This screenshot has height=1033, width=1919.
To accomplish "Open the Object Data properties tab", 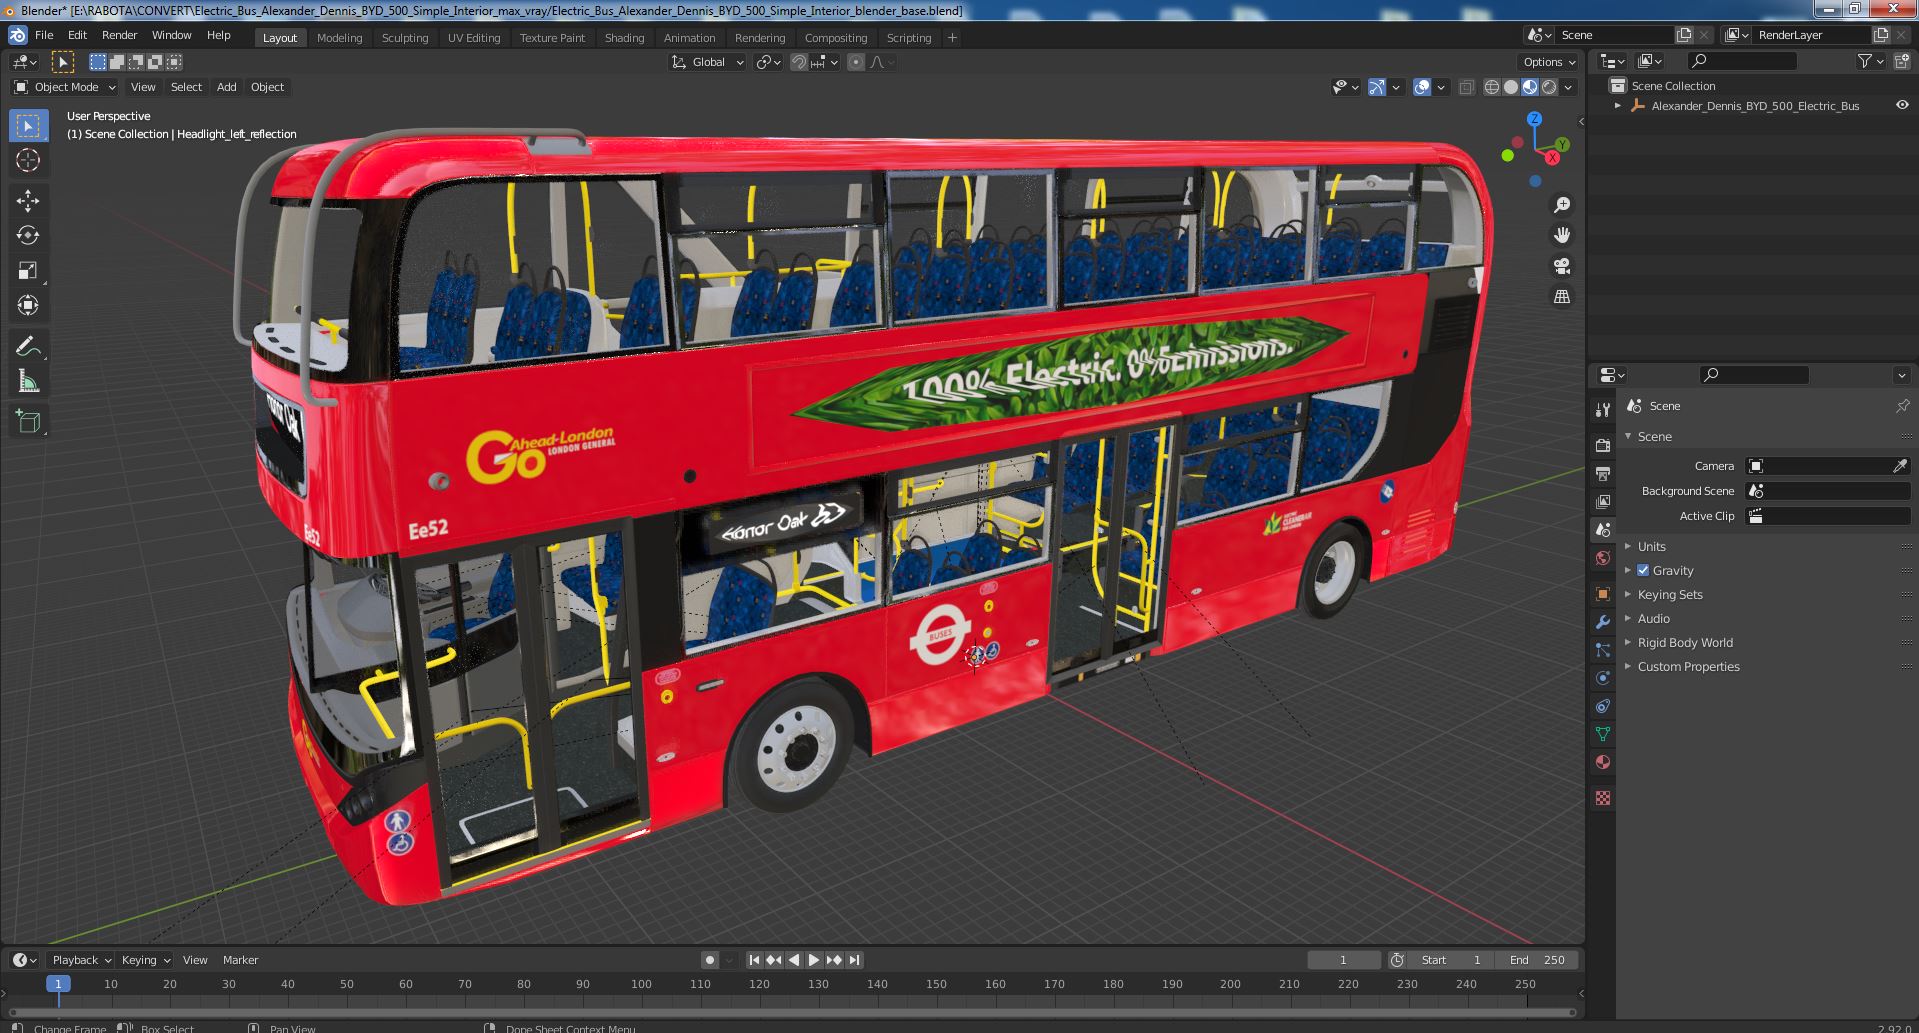I will coord(1603,733).
